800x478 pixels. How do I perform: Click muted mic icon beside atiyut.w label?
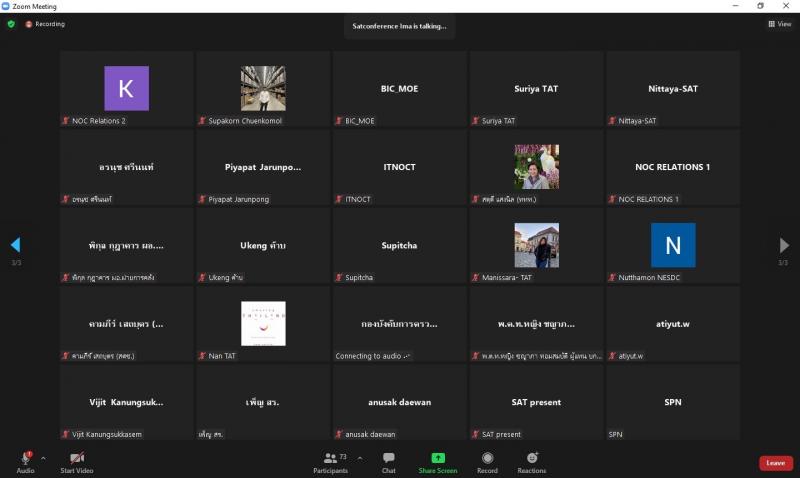coord(612,356)
